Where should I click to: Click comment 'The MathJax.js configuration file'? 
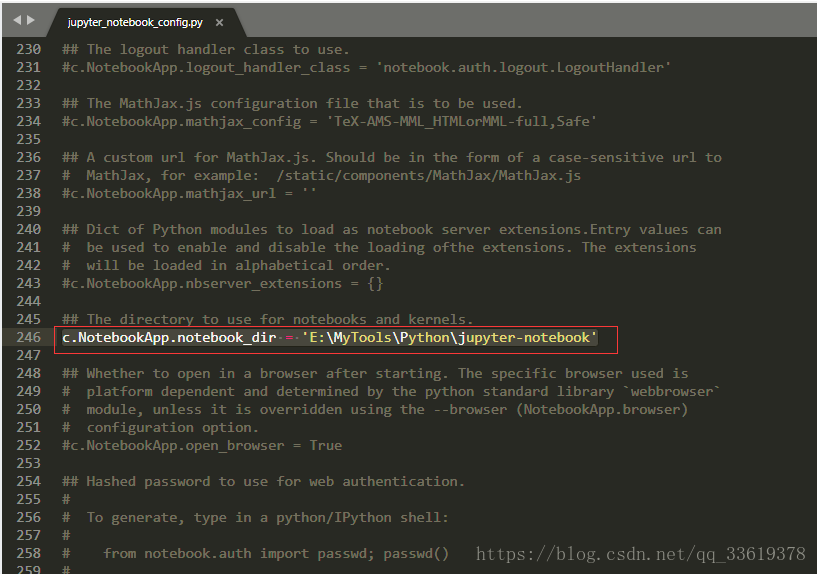[292, 104]
